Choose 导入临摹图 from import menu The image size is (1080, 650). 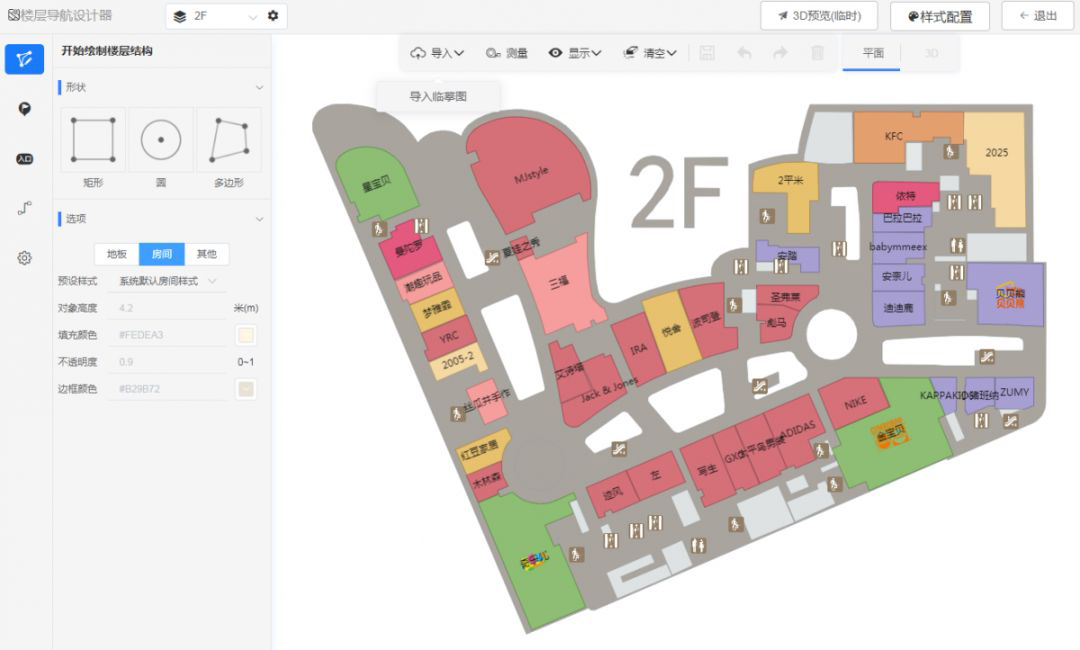pos(438,97)
